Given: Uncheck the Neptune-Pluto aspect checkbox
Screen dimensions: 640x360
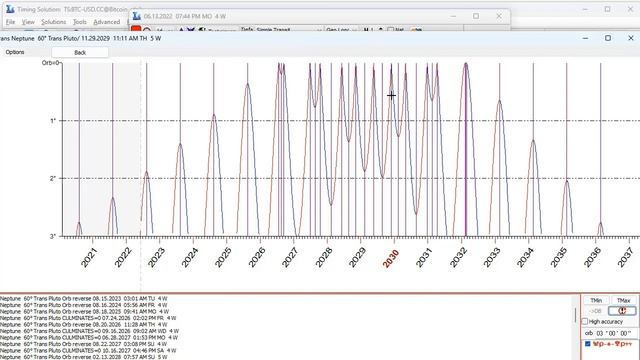Looking at the screenshot, I should [587, 344].
